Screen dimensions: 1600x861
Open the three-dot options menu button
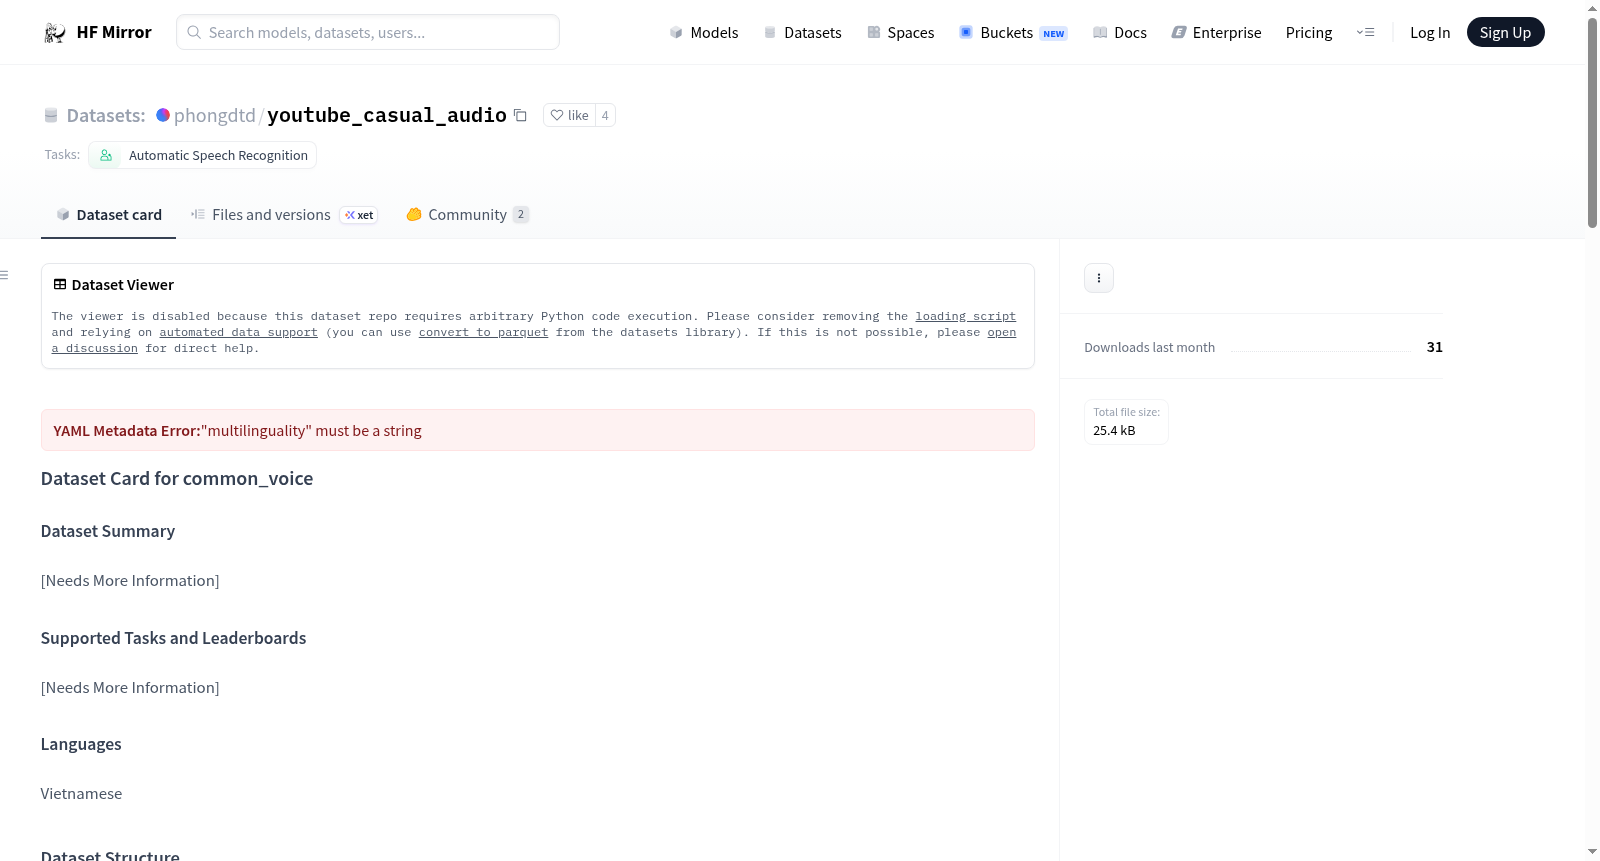(x=1099, y=278)
